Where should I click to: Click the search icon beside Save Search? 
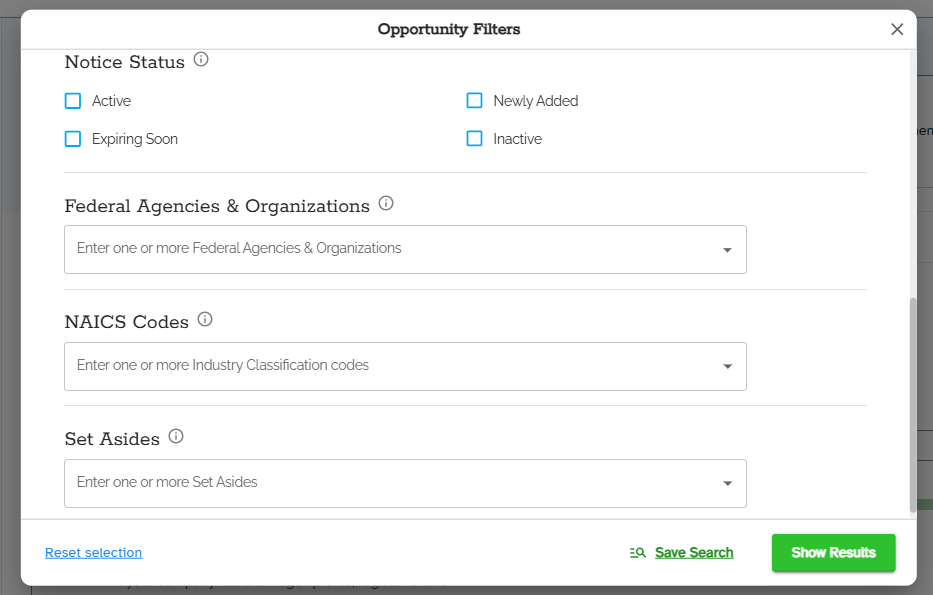tap(638, 553)
